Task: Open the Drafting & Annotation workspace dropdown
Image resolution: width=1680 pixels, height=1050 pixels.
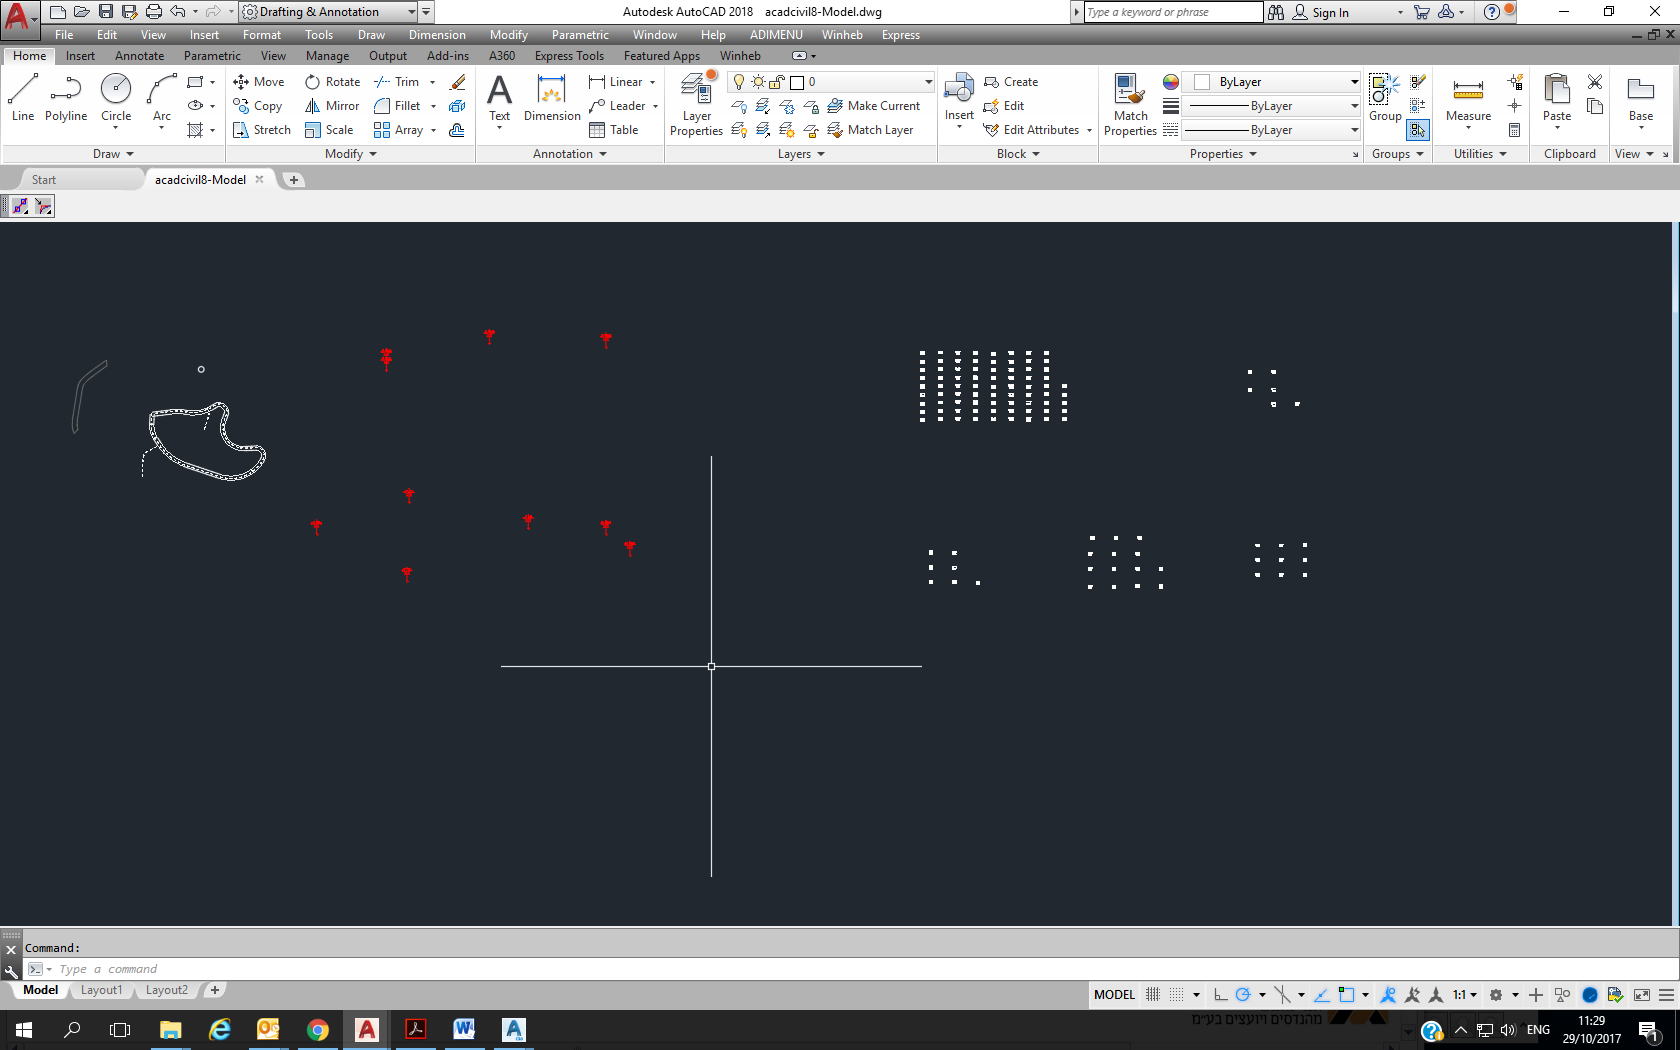Action: pos(411,11)
